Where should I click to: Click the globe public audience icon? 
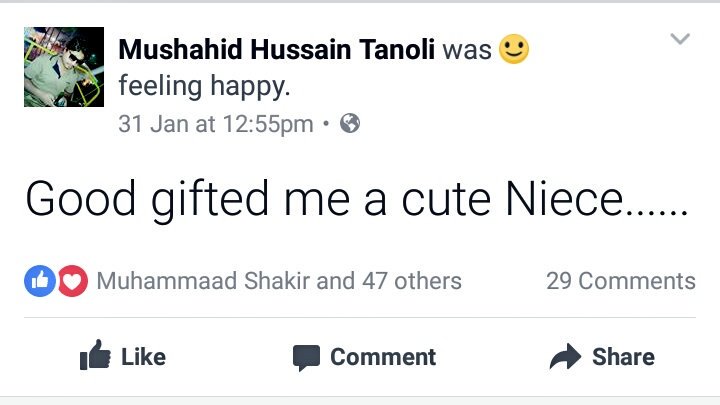click(350, 124)
